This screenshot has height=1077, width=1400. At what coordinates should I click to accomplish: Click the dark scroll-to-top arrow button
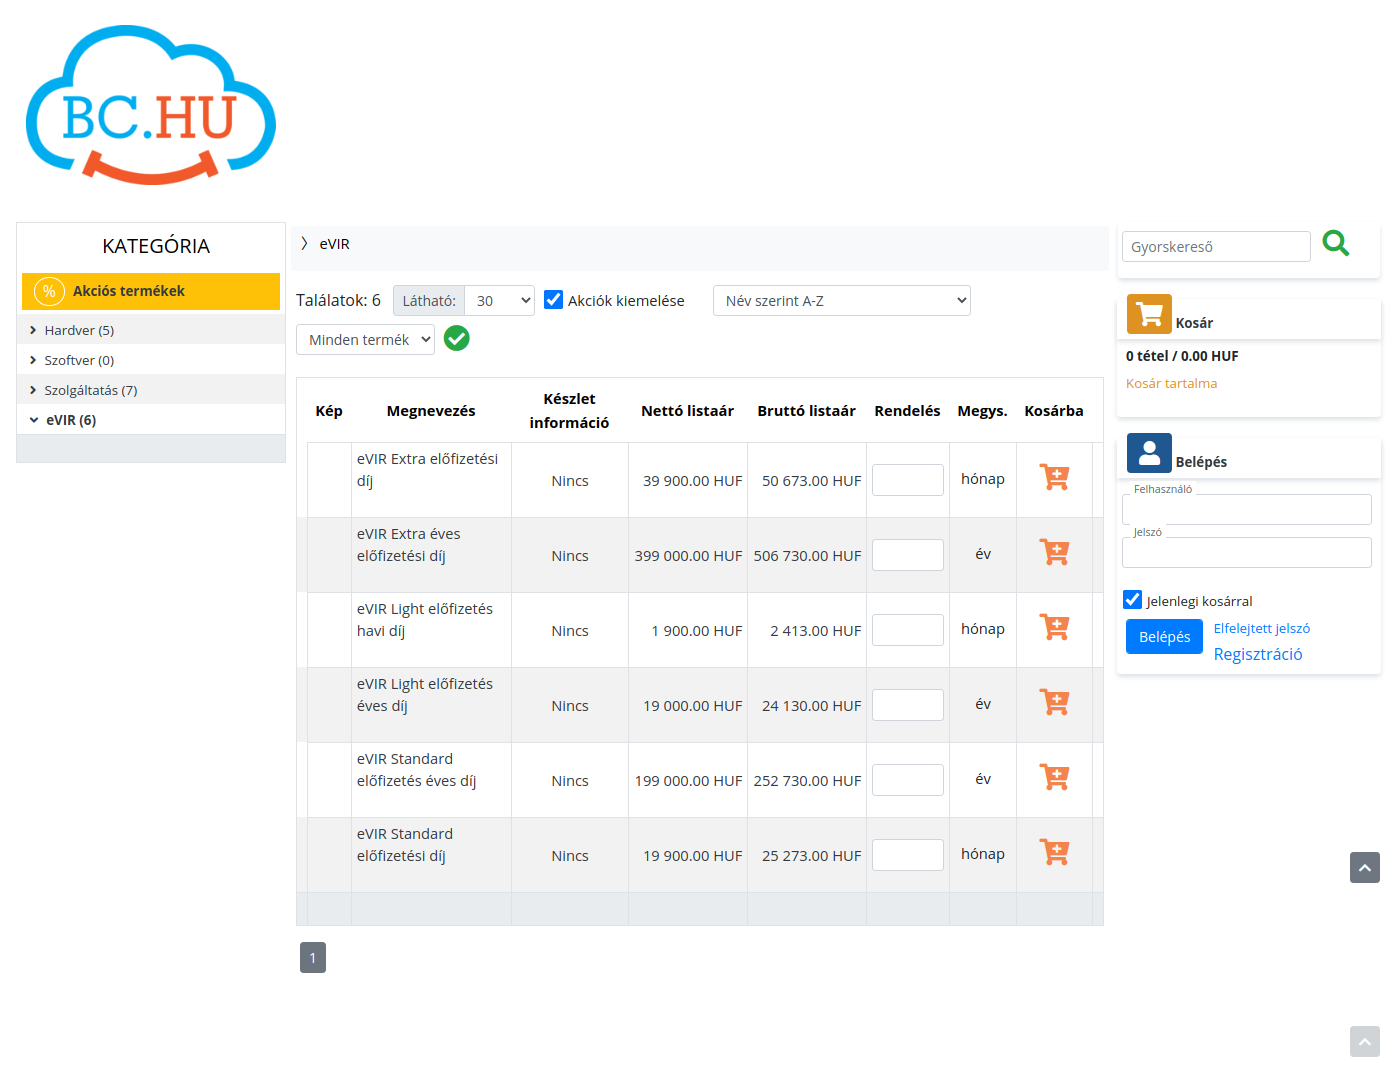[1365, 868]
